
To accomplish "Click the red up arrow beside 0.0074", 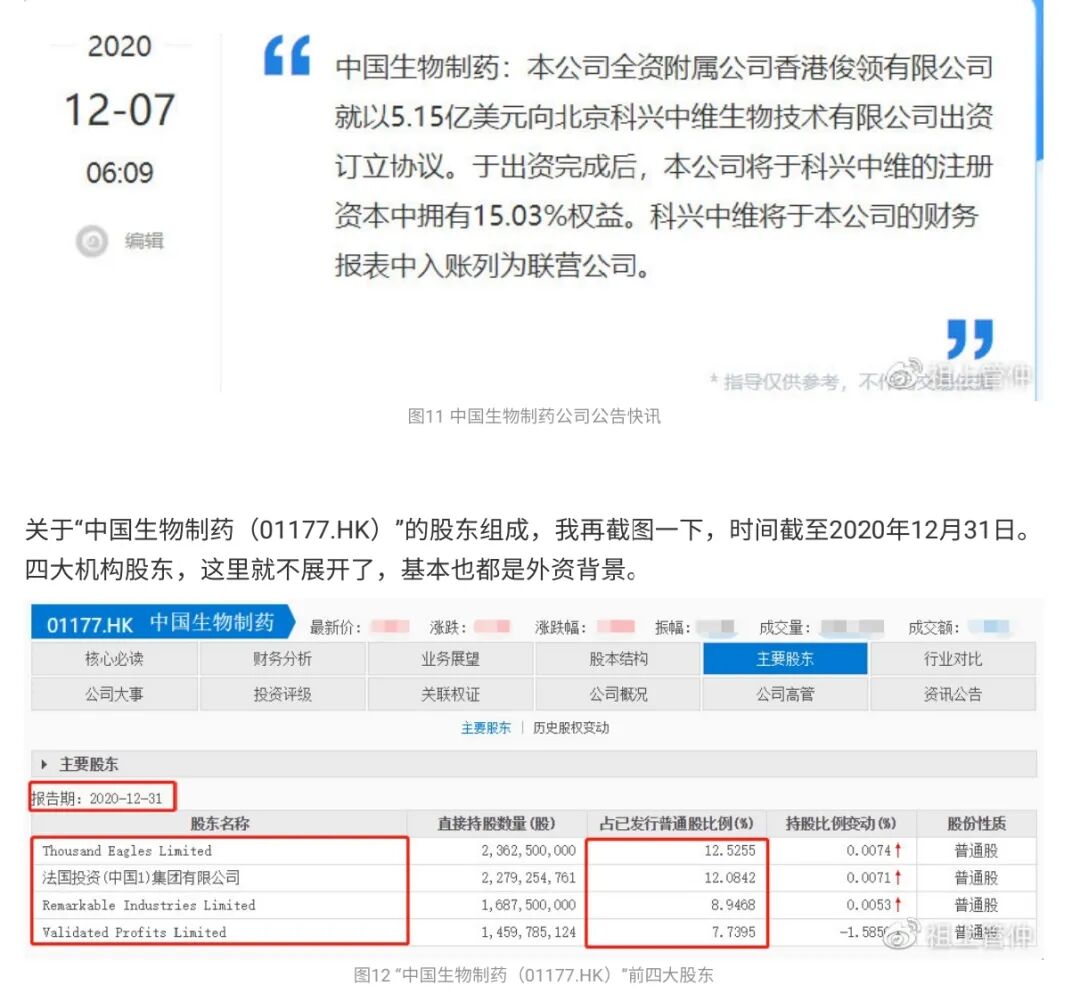I will [898, 850].
